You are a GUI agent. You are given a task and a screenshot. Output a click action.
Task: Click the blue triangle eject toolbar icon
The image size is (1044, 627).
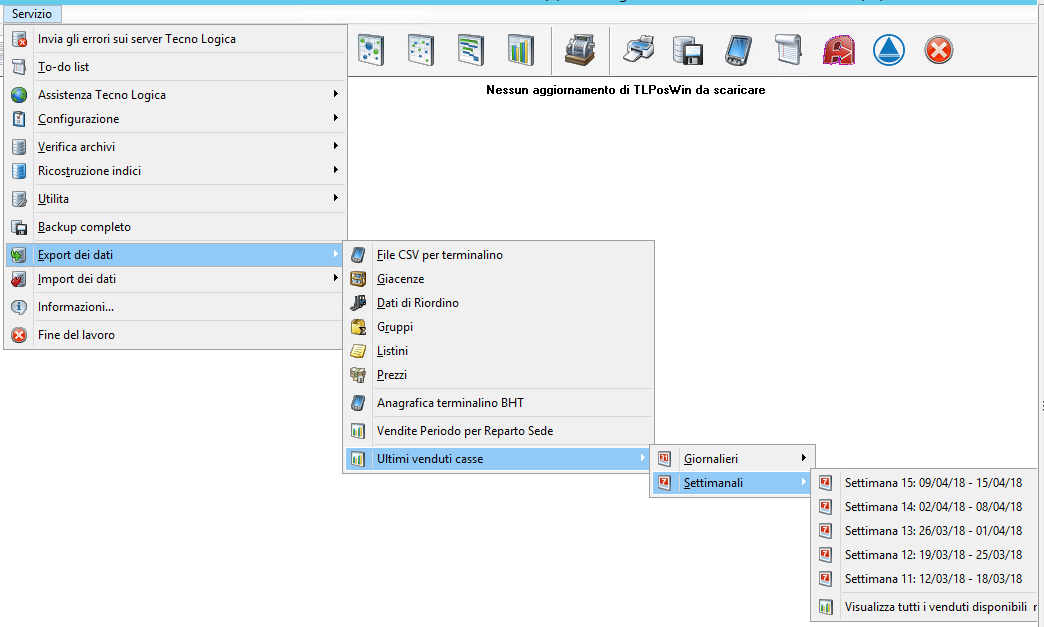(x=888, y=50)
